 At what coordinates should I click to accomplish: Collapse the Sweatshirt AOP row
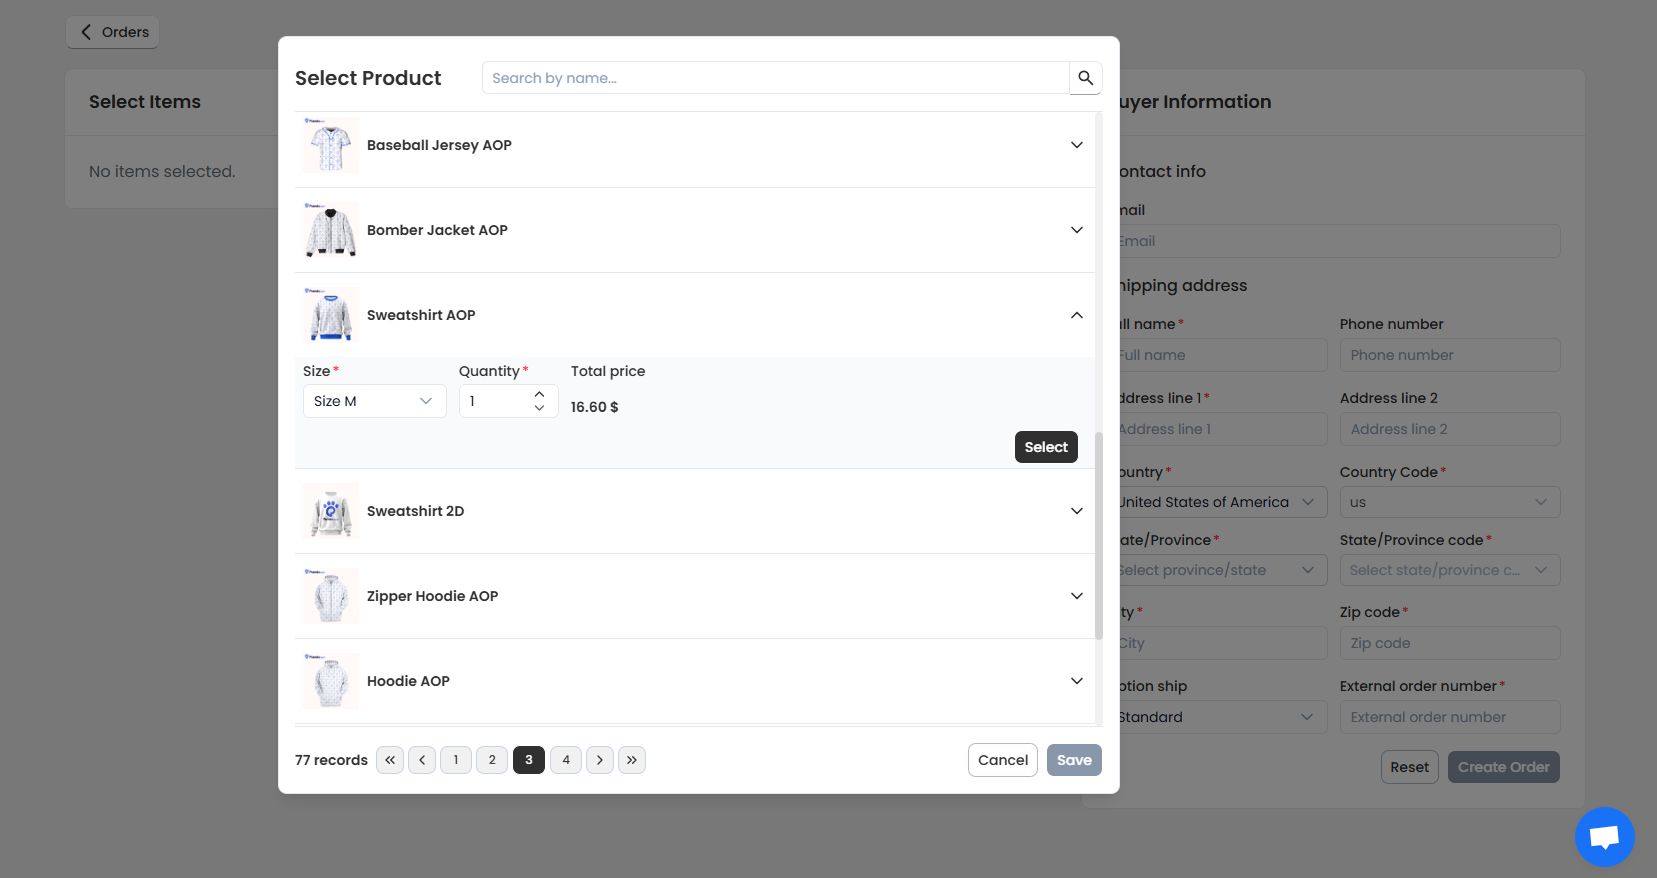(x=1076, y=315)
